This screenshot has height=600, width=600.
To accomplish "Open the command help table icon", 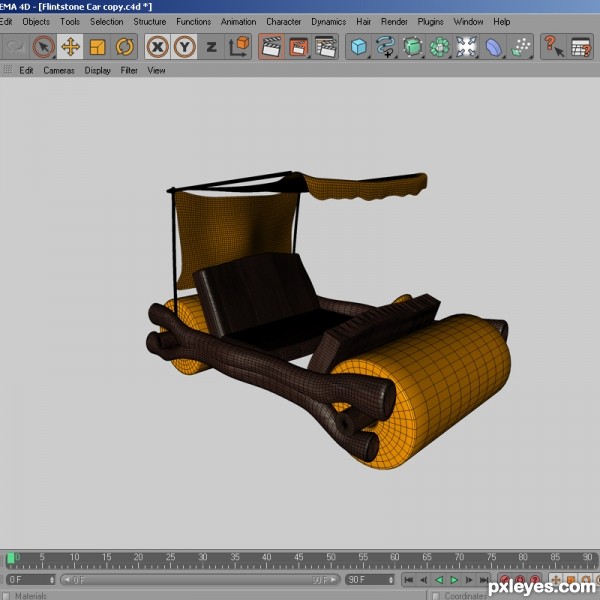I will (581, 47).
